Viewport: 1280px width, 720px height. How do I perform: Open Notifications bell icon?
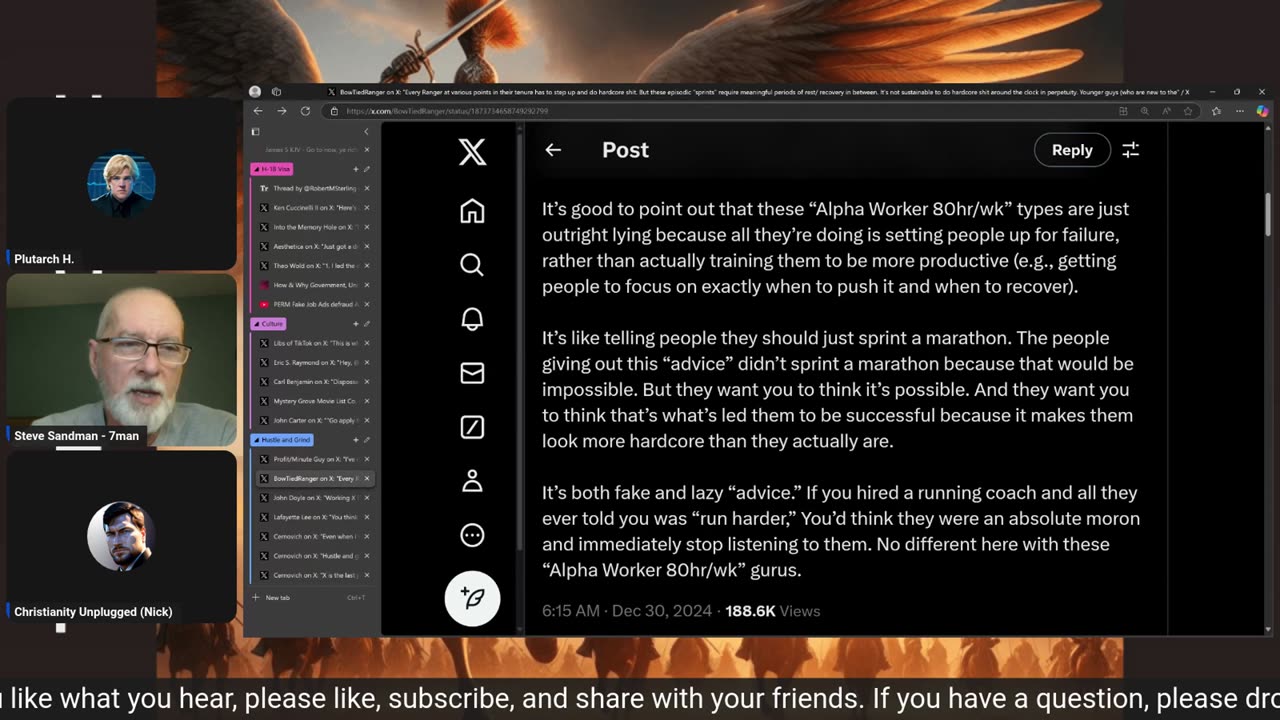pyautogui.click(x=472, y=318)
